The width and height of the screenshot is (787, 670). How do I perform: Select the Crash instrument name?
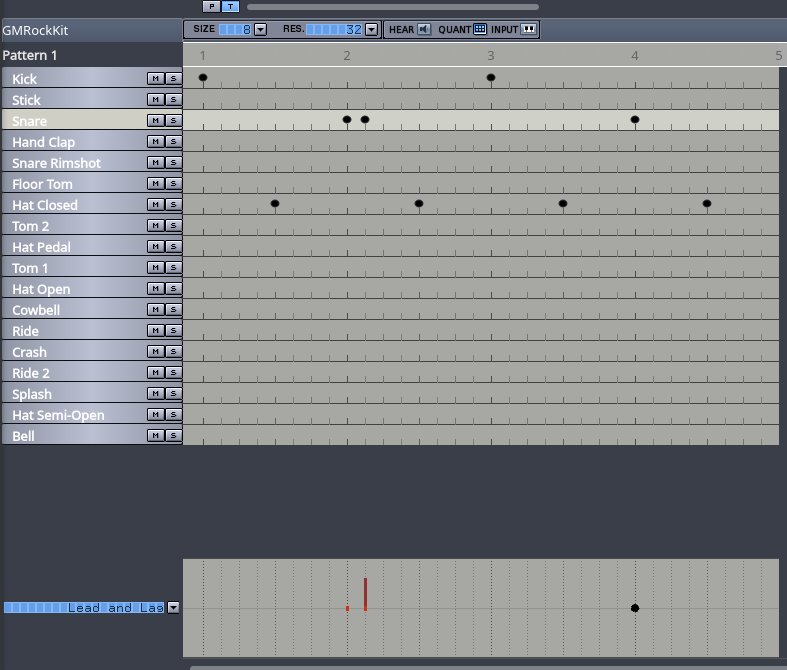(x=29, y=352)
